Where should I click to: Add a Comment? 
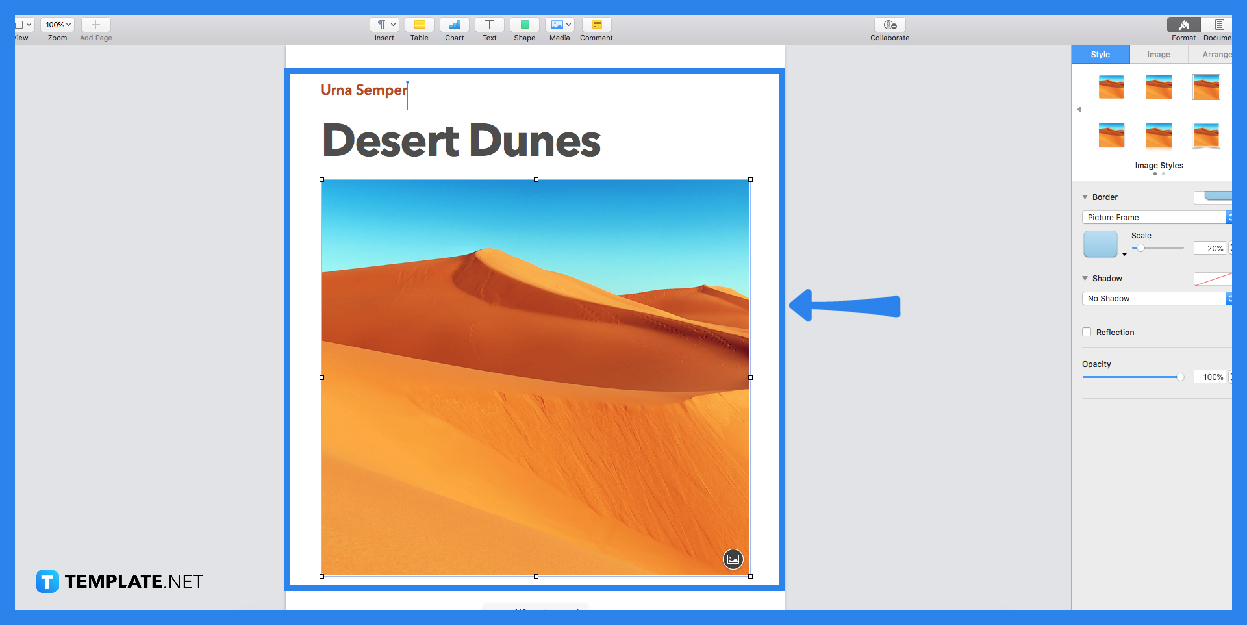click(596, 25)
